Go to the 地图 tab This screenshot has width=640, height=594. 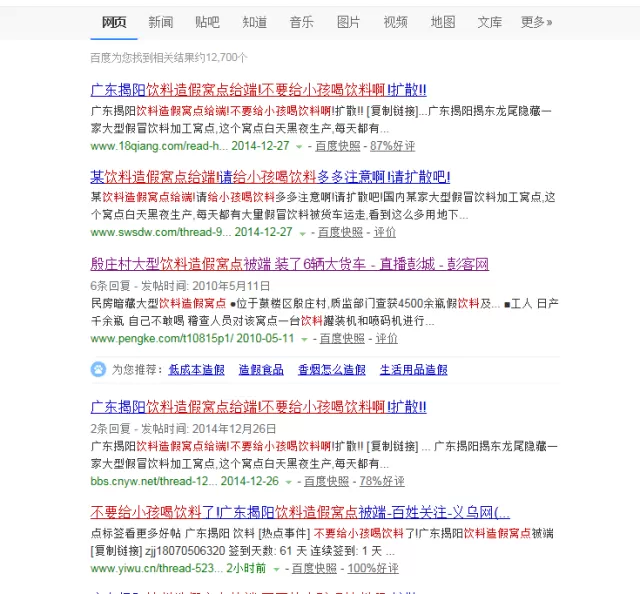click(443, 22)
